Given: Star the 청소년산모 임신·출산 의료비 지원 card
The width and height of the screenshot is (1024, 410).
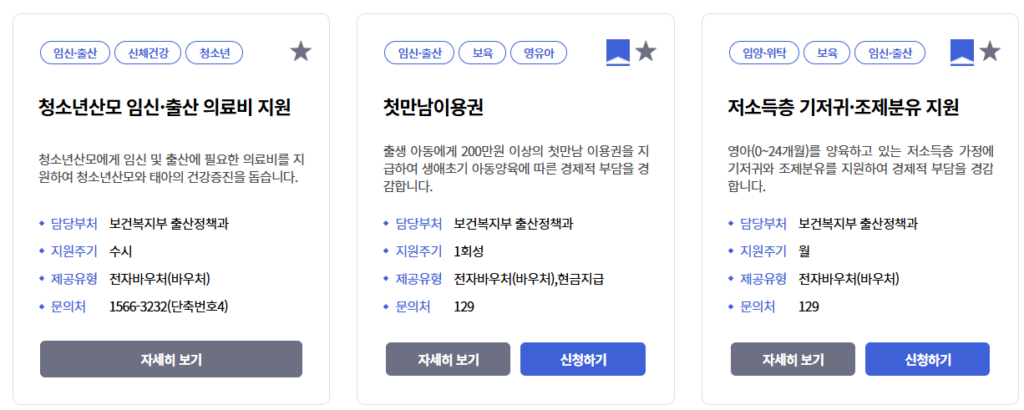Looking at the screenshot, I should point(301,51).
